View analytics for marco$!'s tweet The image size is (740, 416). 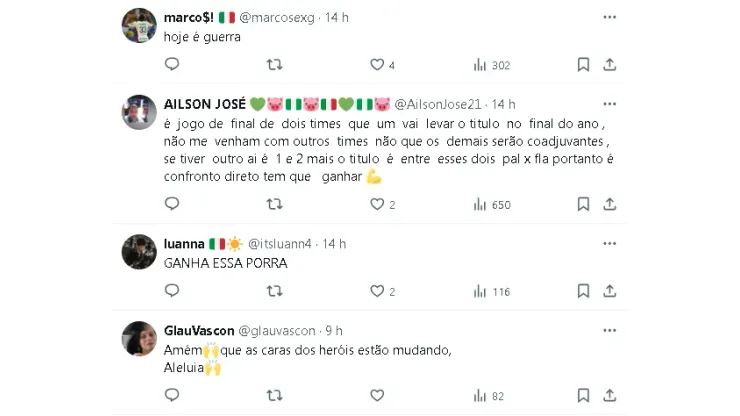[480, 65]
